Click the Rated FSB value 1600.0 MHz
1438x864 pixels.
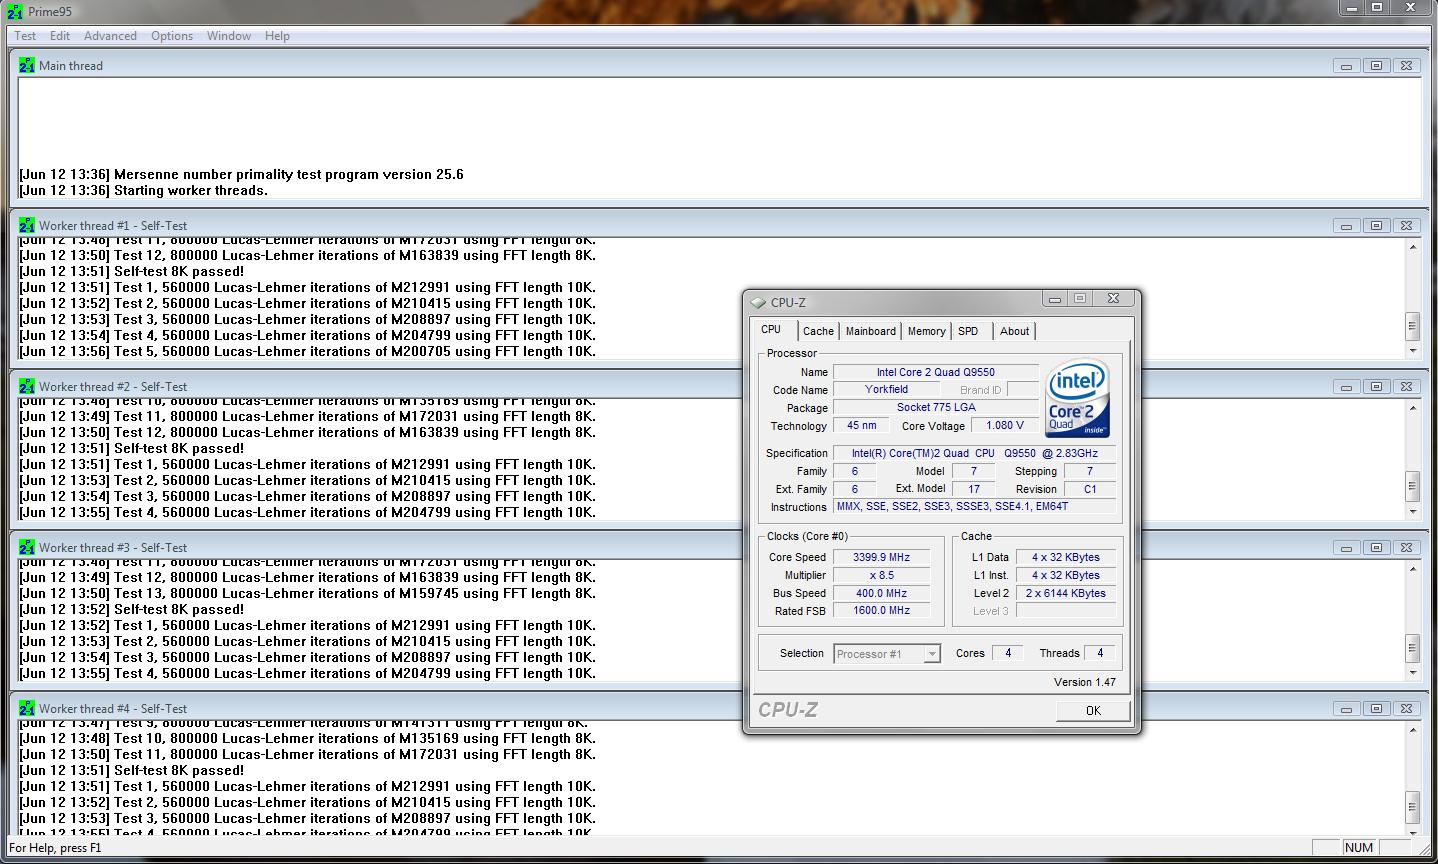[x=881, y=610]
